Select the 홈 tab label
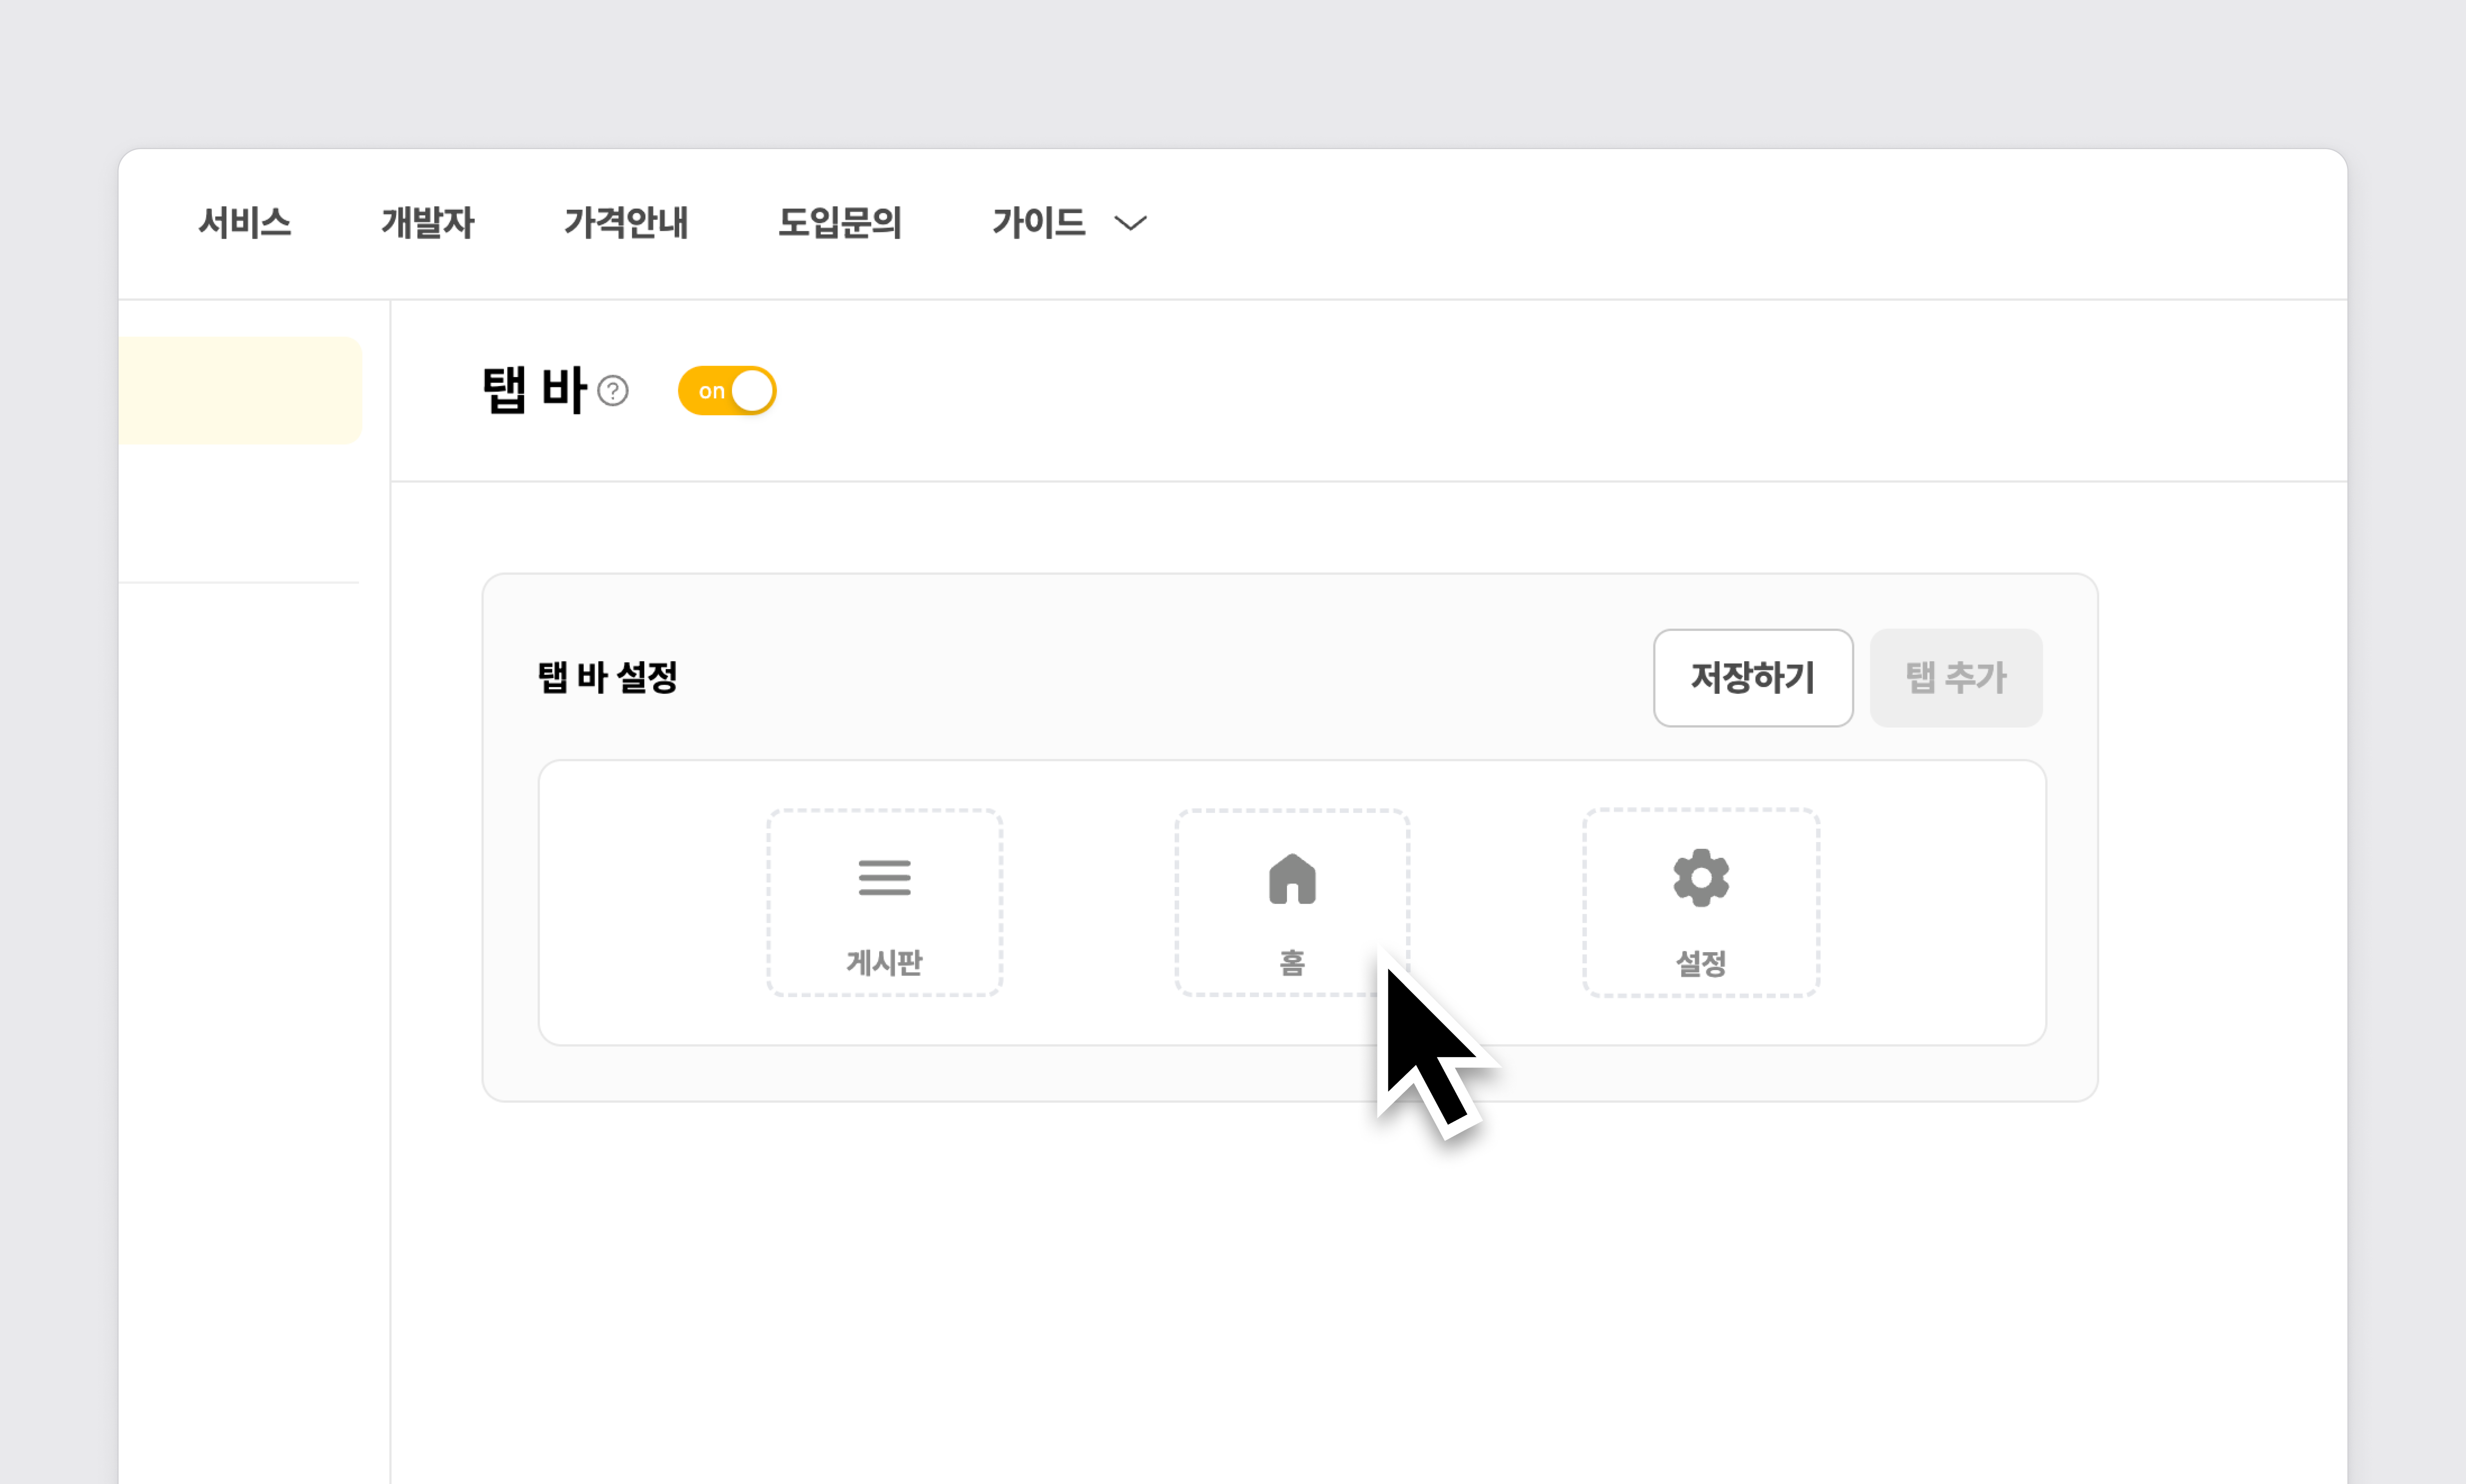The height and width of the screenshot is (1484, 2466). click(1292, 963)
